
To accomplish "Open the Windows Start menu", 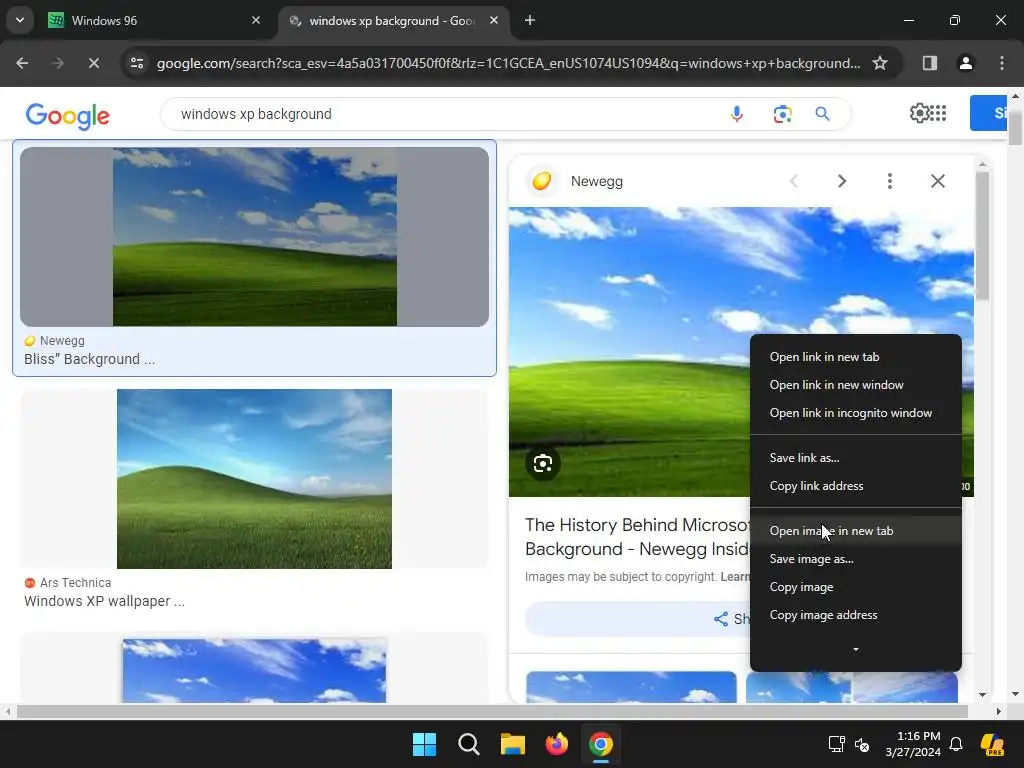I will (x=424, y=744).
